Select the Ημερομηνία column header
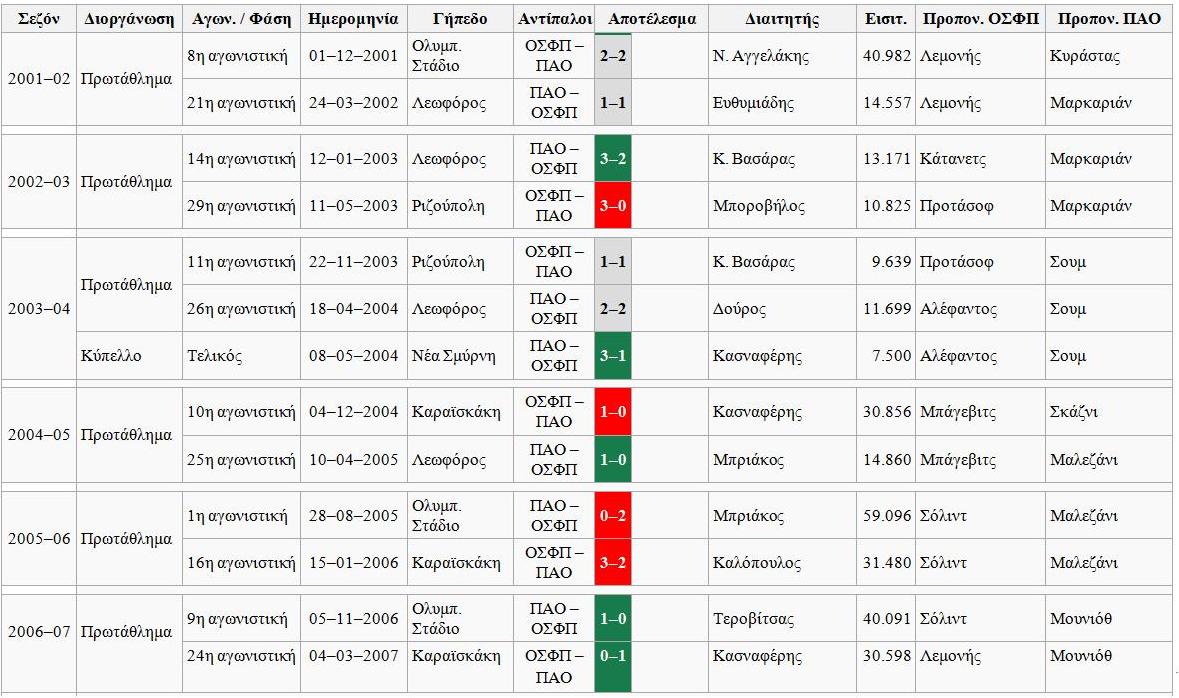Screen dimensions: 1179x698 [353, 19]
